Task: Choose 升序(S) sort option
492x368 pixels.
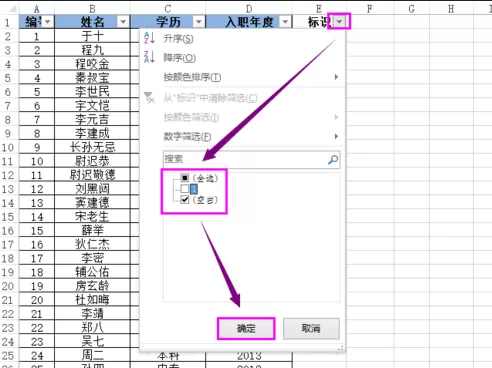Action: pyautogui.click(x=178, y=39)
